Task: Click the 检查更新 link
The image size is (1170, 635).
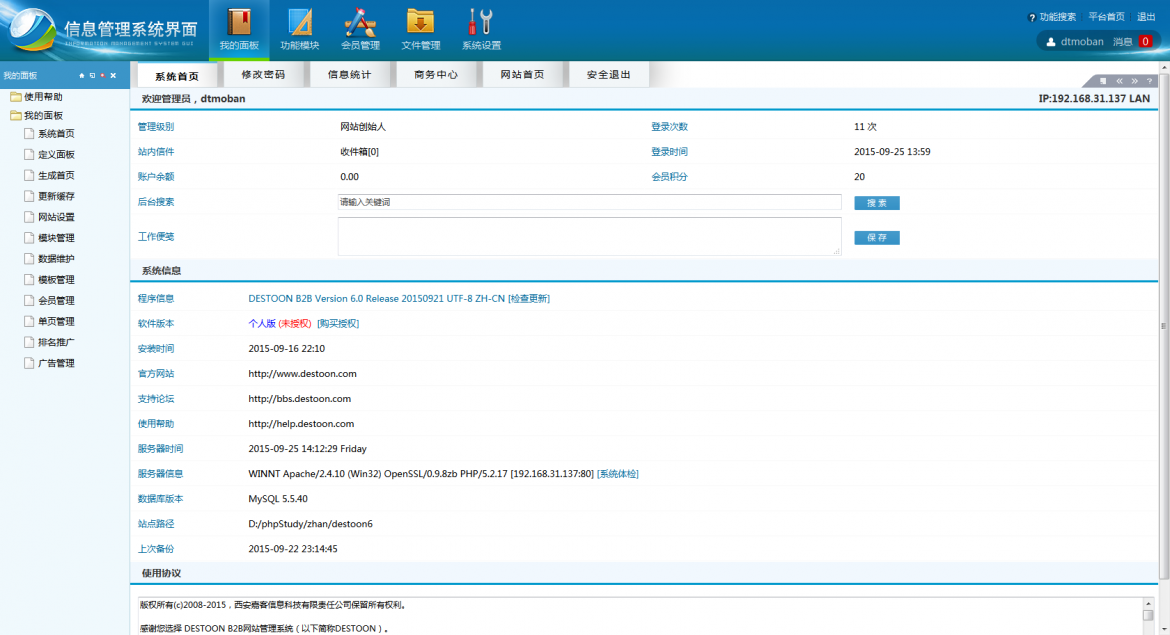Action: click(x=529, y=299)
